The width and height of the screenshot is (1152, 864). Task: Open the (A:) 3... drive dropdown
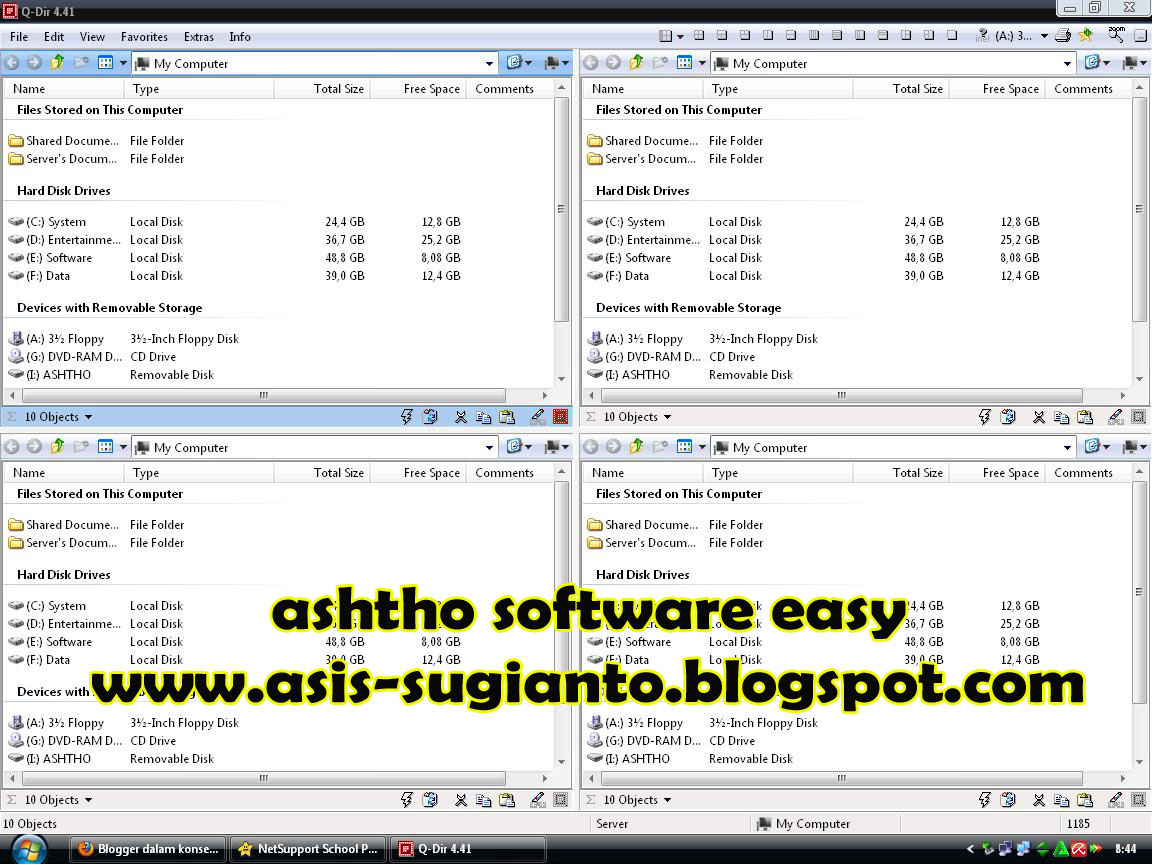click(x=1044, y=36)
